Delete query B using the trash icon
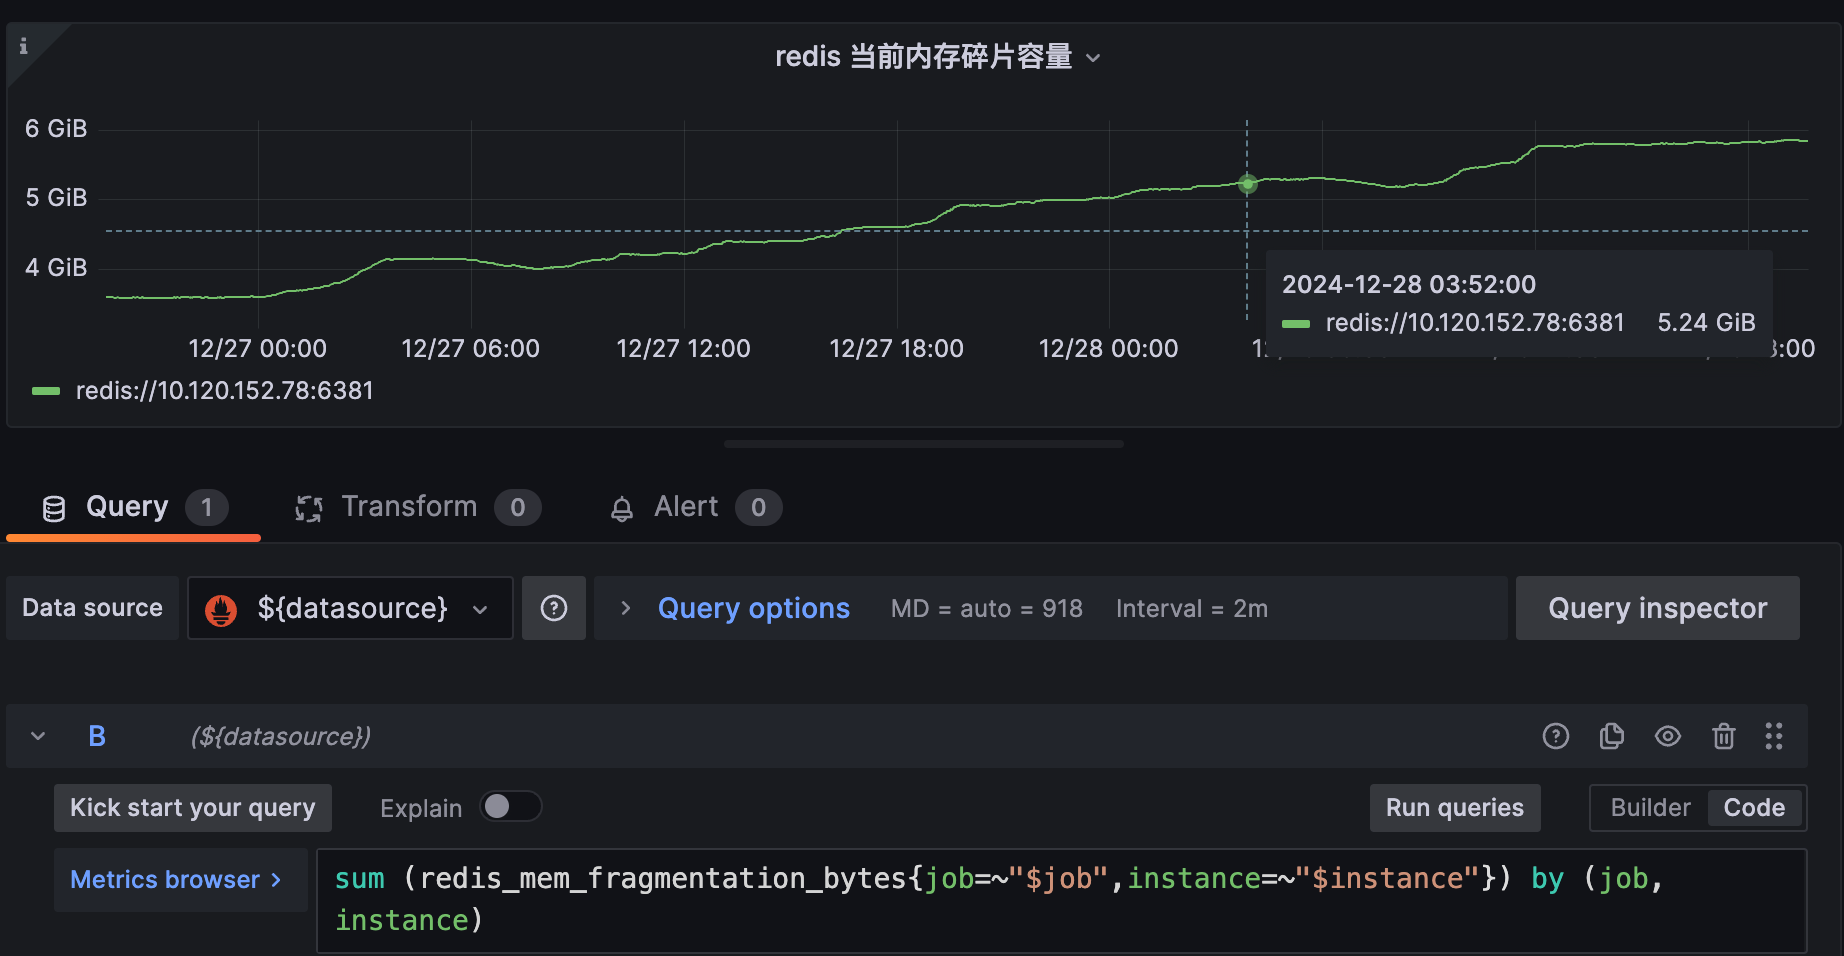The height and width of the screenshot is (956, 1844). click(1723, 736)
